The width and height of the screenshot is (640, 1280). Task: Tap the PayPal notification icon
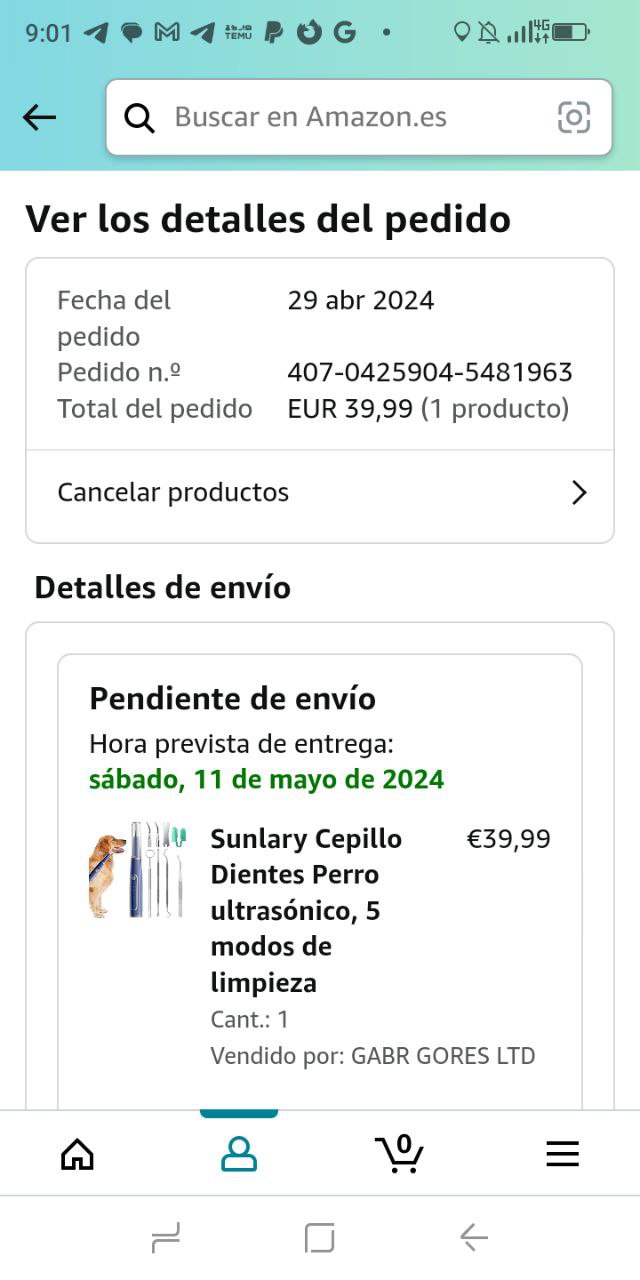click(273, 32)
